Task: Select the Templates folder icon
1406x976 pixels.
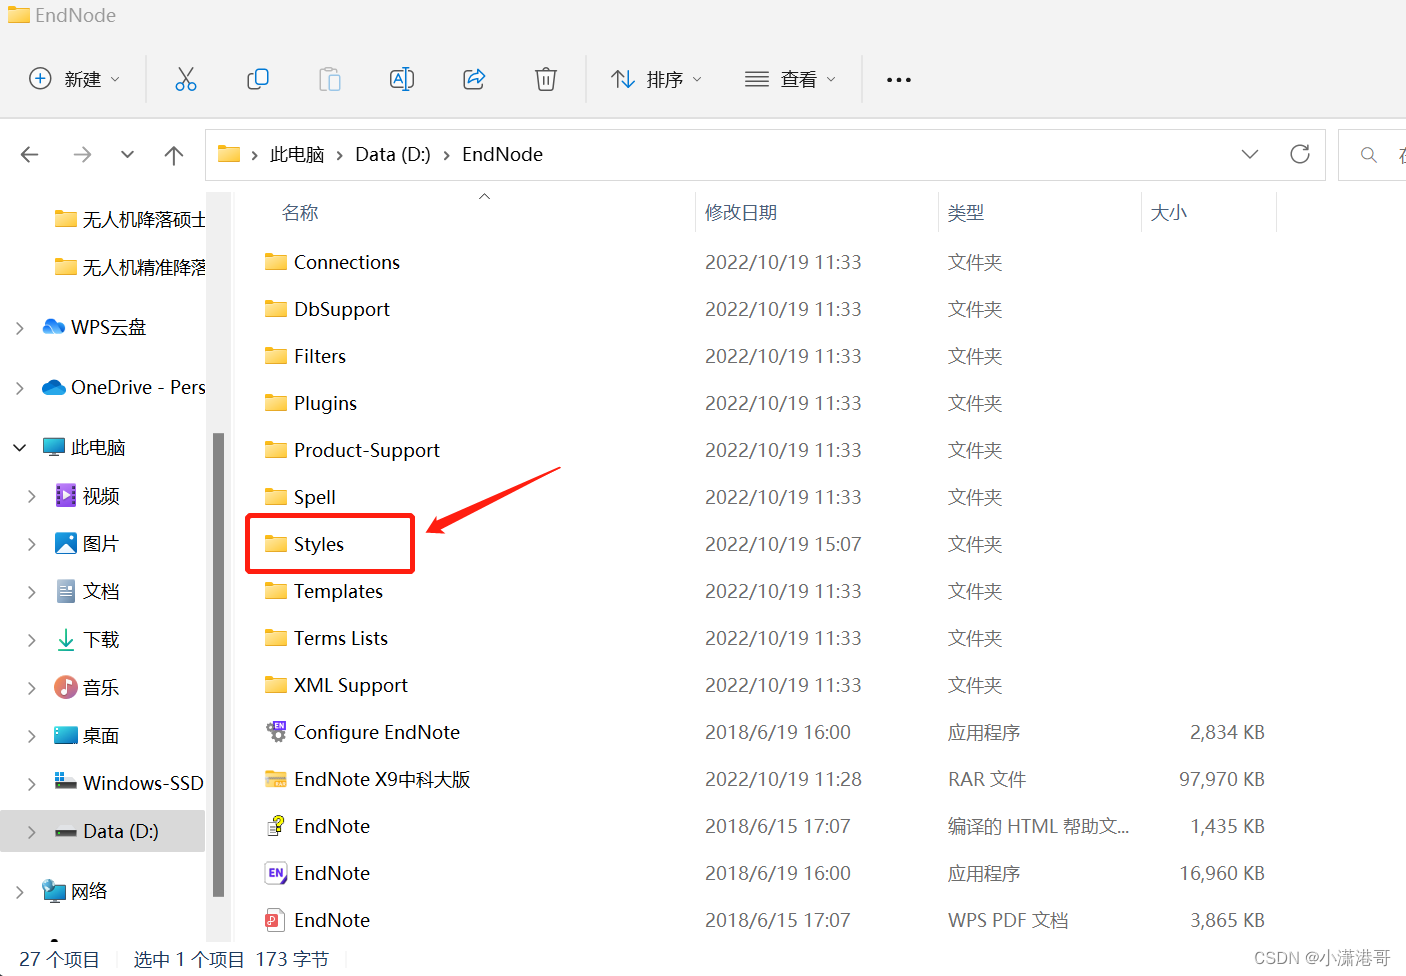Action: pos(276,591)
